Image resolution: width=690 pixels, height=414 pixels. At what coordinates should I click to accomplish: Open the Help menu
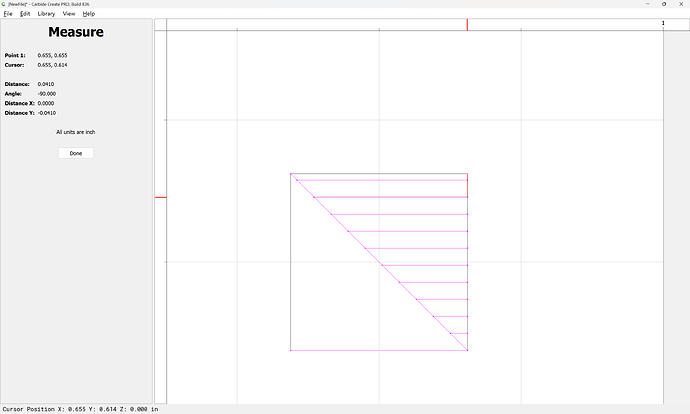pyautogui.click(x=89, y=14)
